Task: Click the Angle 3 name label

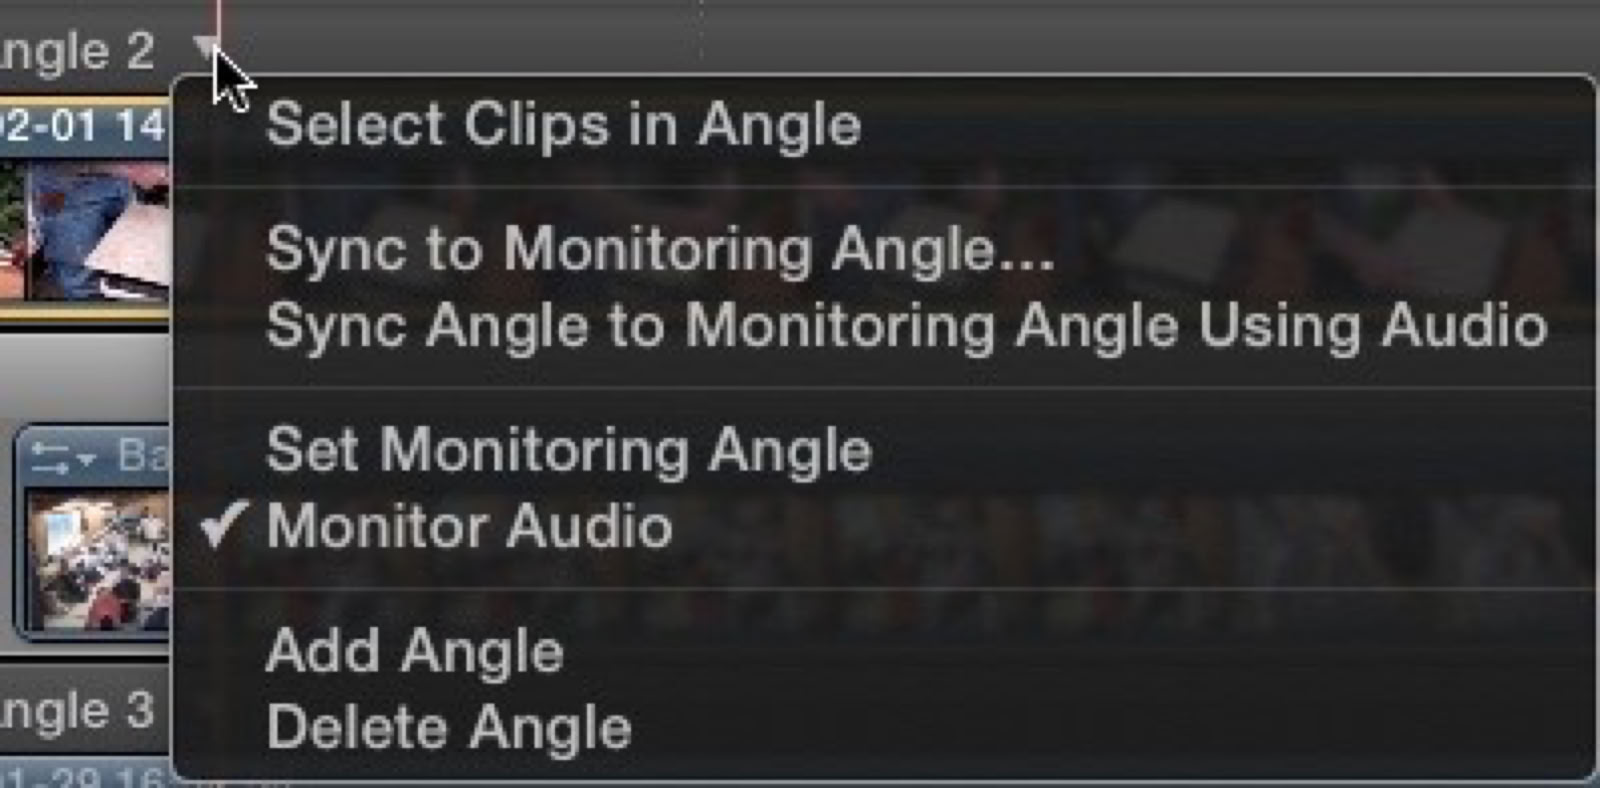Action: coord(78,711)
